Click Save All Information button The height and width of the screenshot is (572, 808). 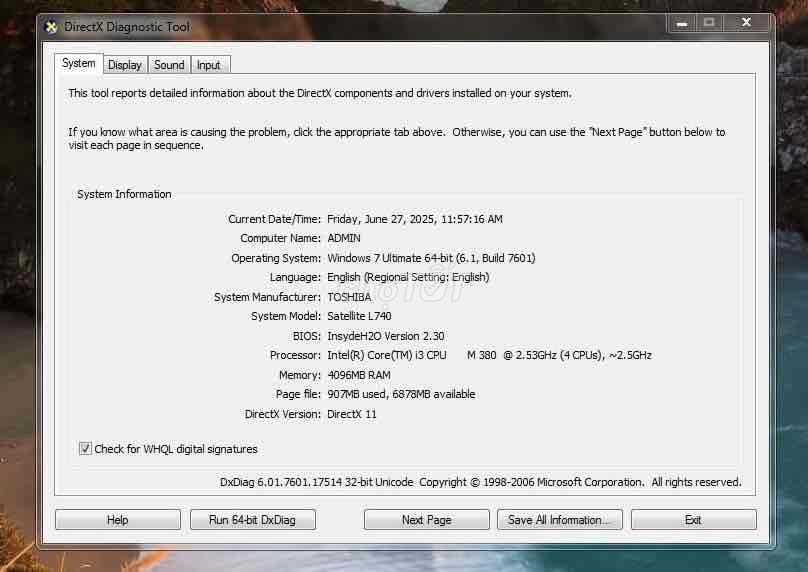coord(560,519)
